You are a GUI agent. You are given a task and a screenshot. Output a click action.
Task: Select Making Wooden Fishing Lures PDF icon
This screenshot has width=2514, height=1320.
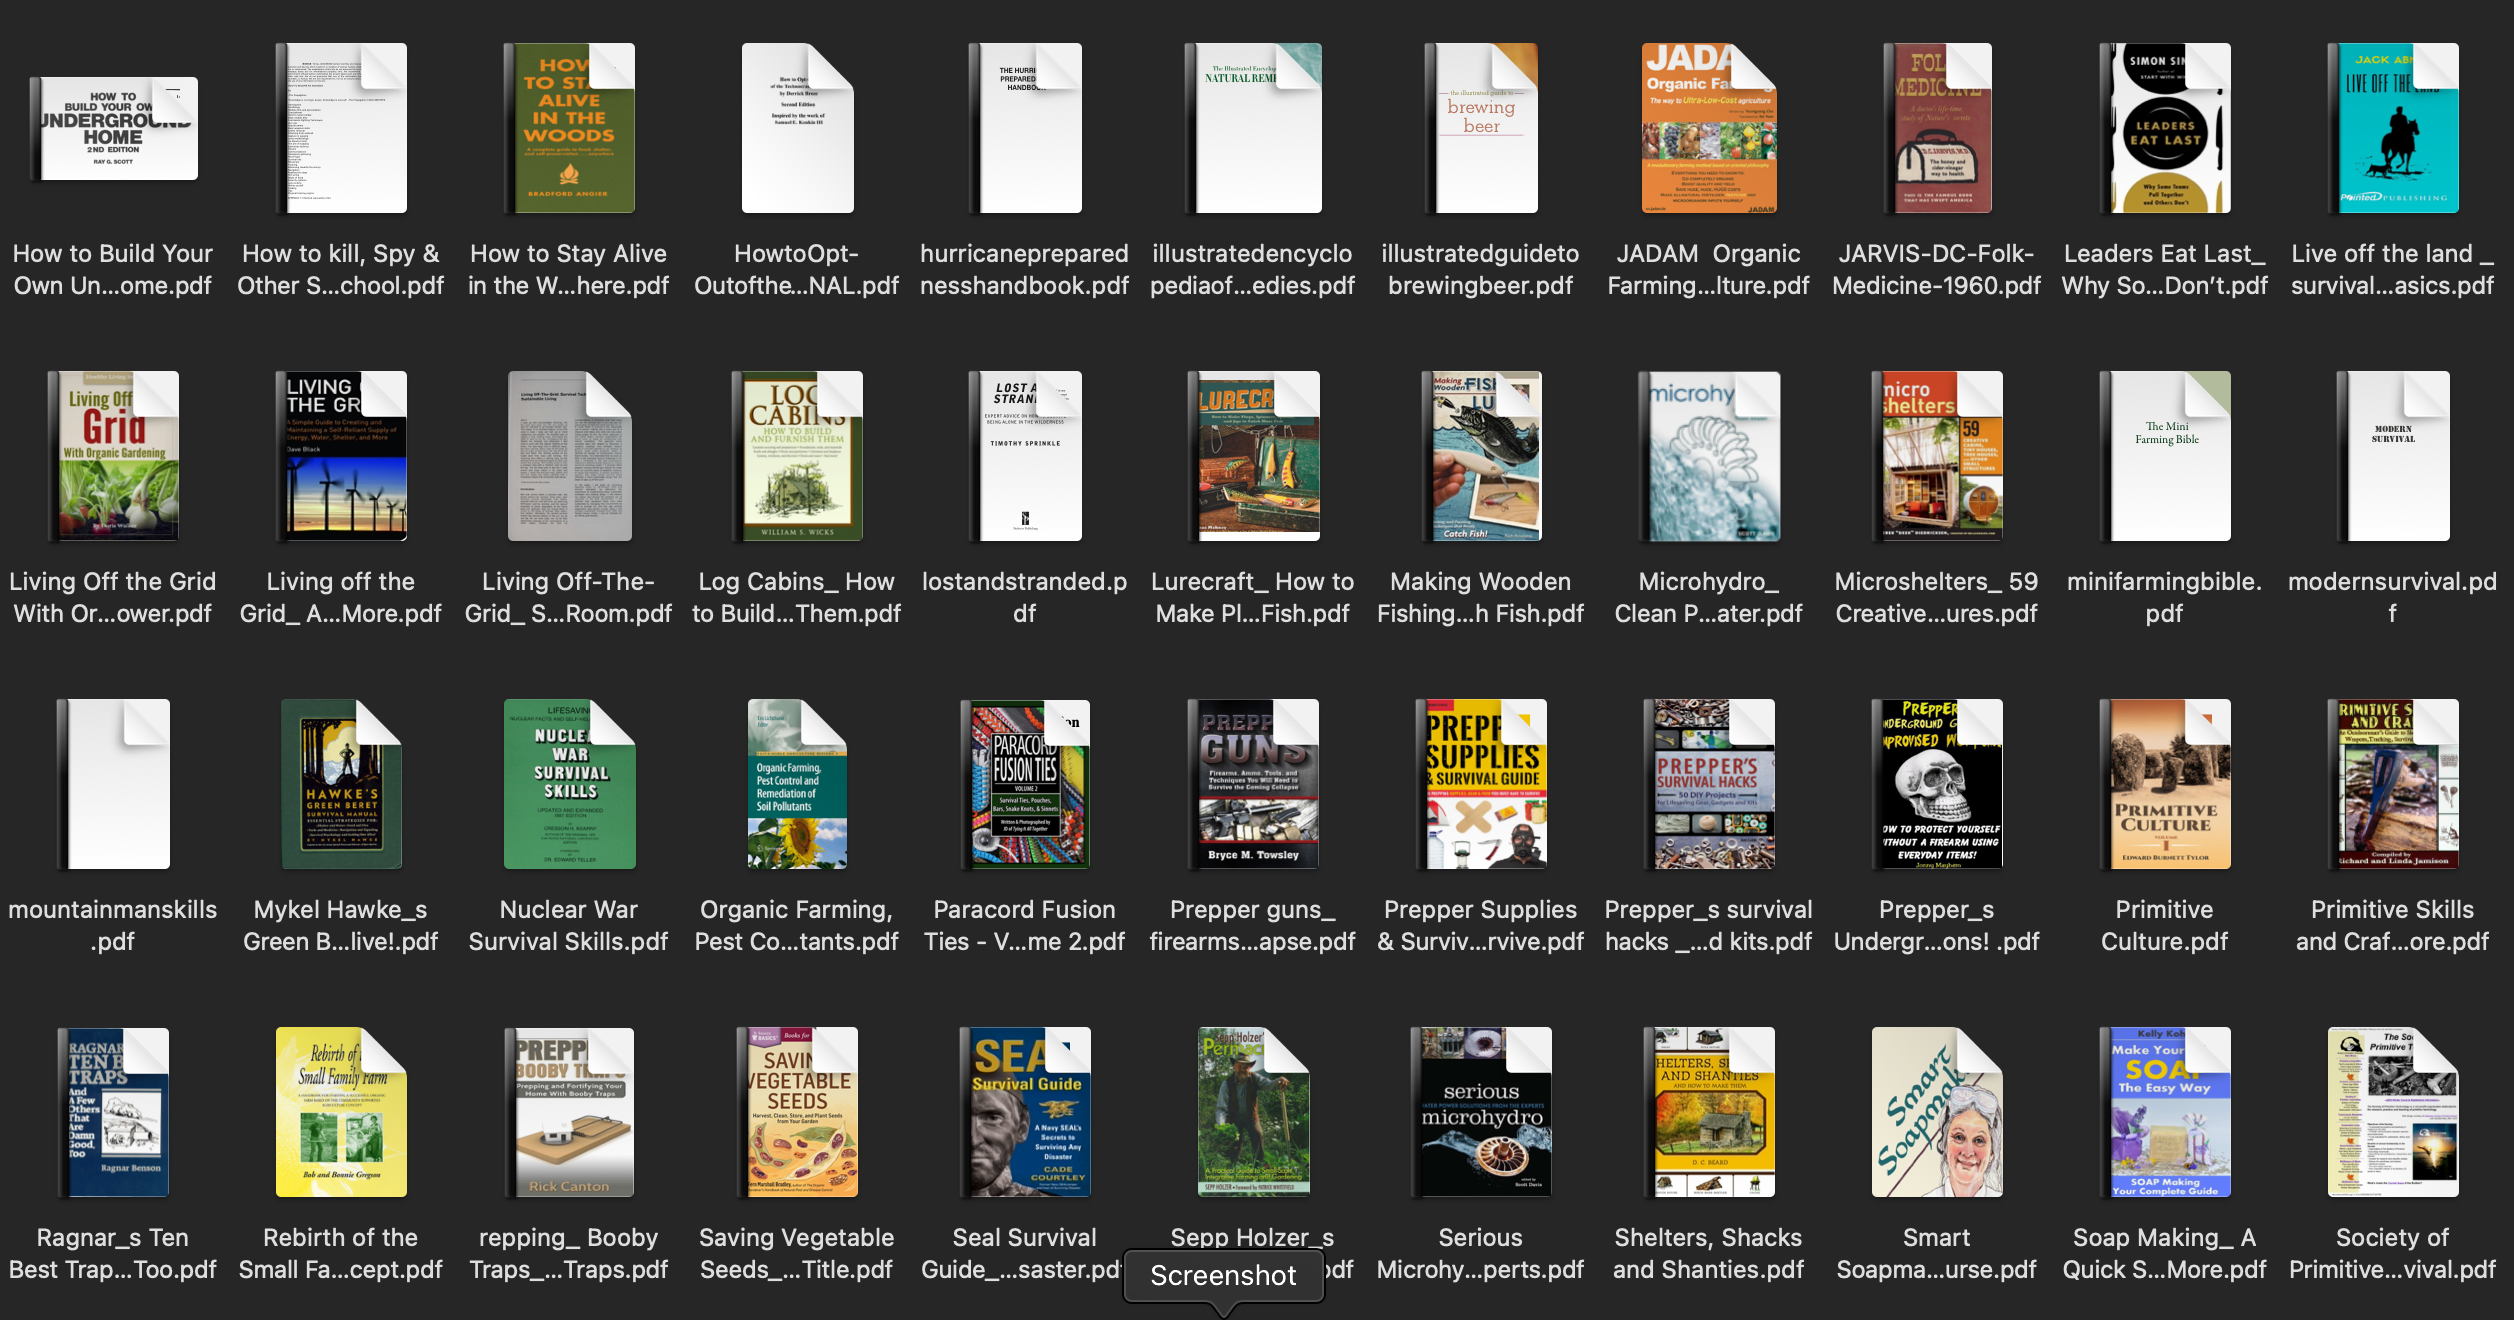tap(1481, 456)
